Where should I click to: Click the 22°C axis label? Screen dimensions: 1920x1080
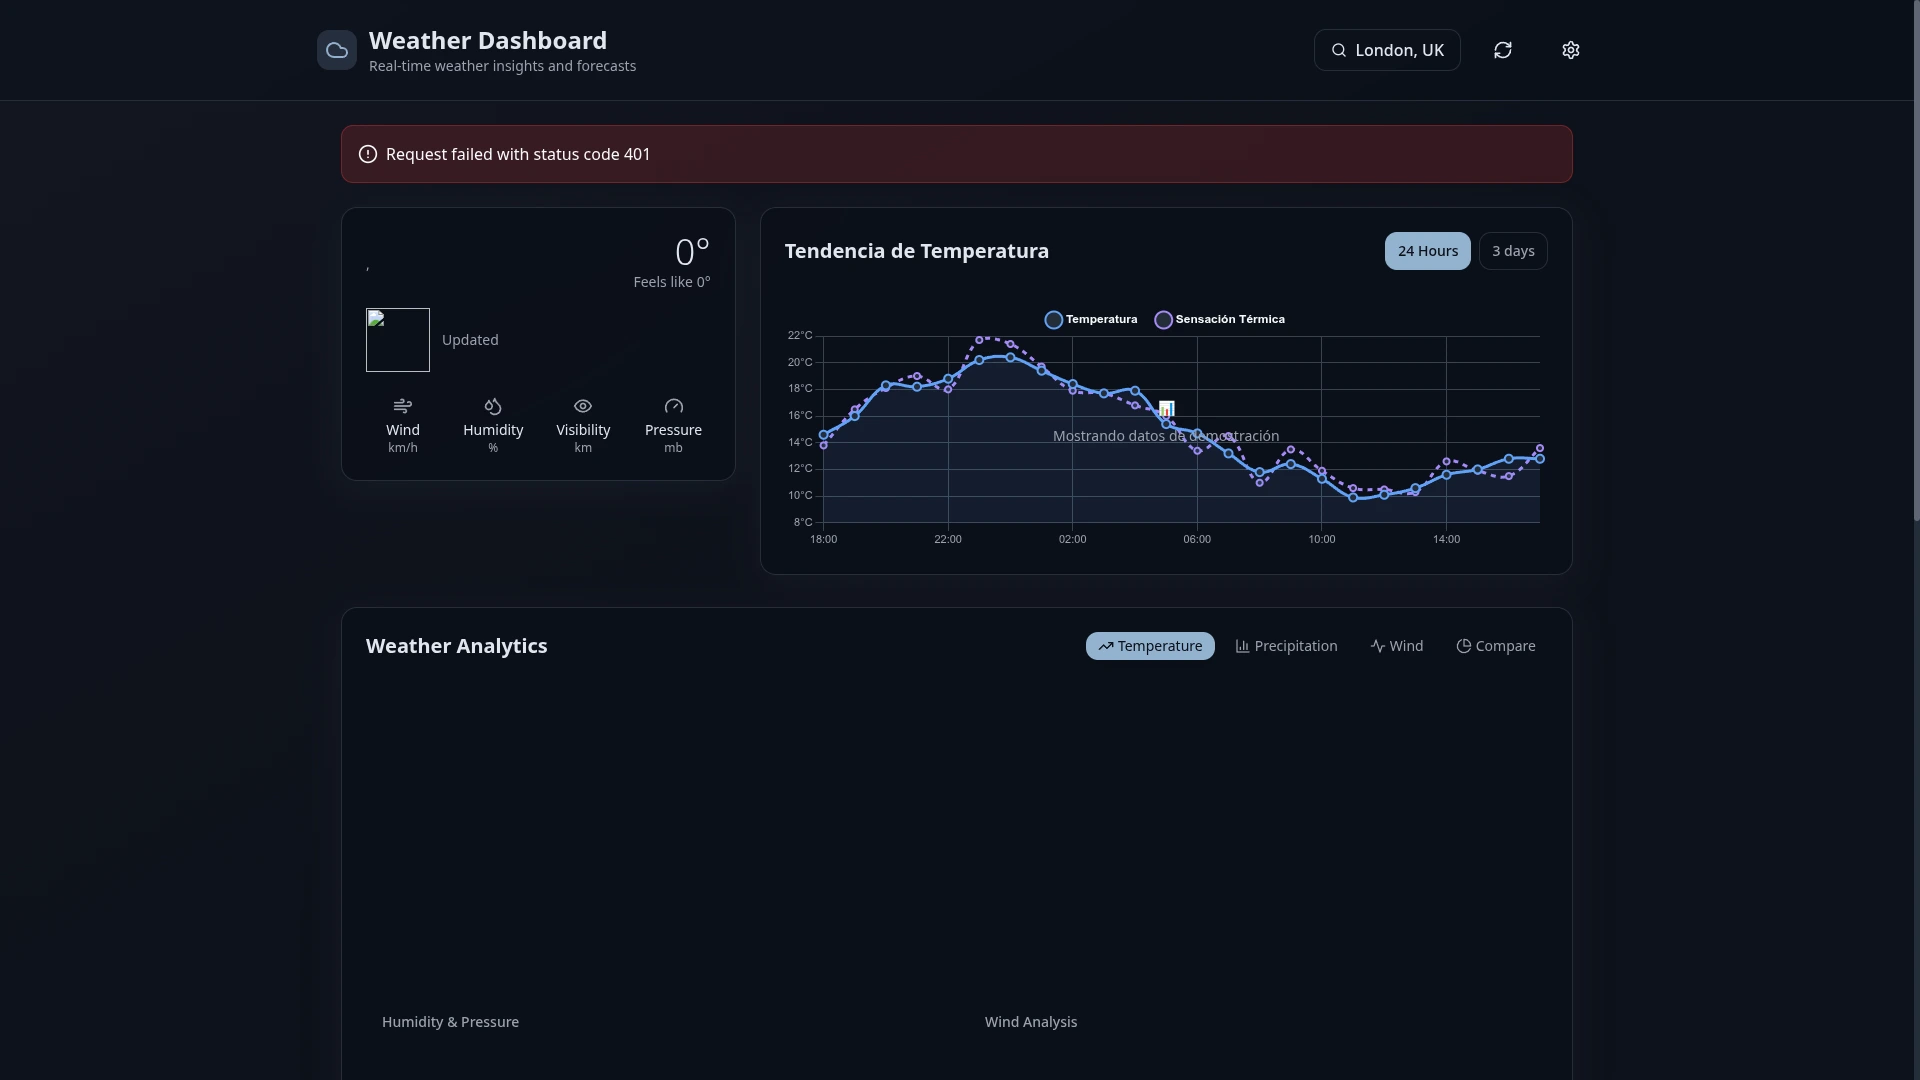point(800,335)
